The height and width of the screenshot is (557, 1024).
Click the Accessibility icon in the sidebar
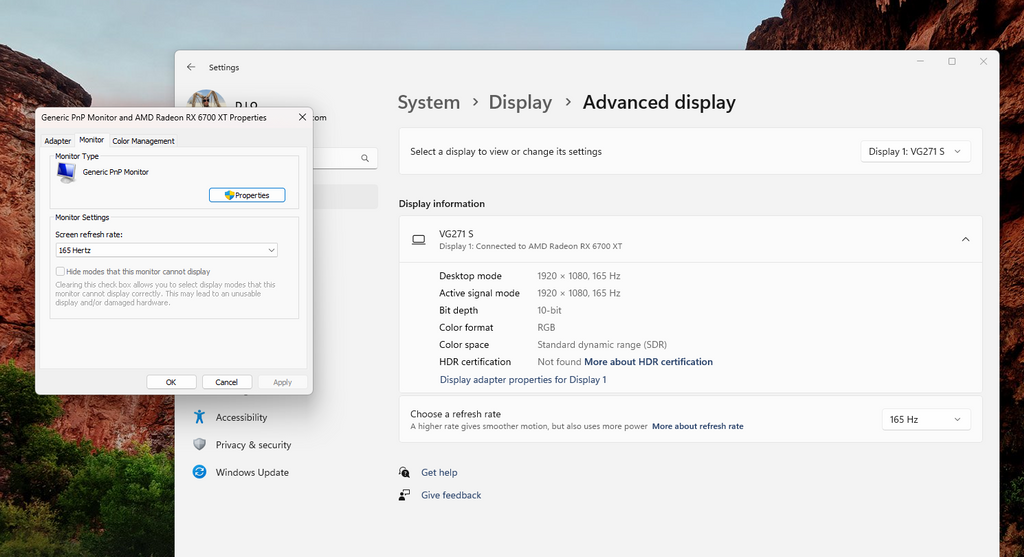coord(200,417)
